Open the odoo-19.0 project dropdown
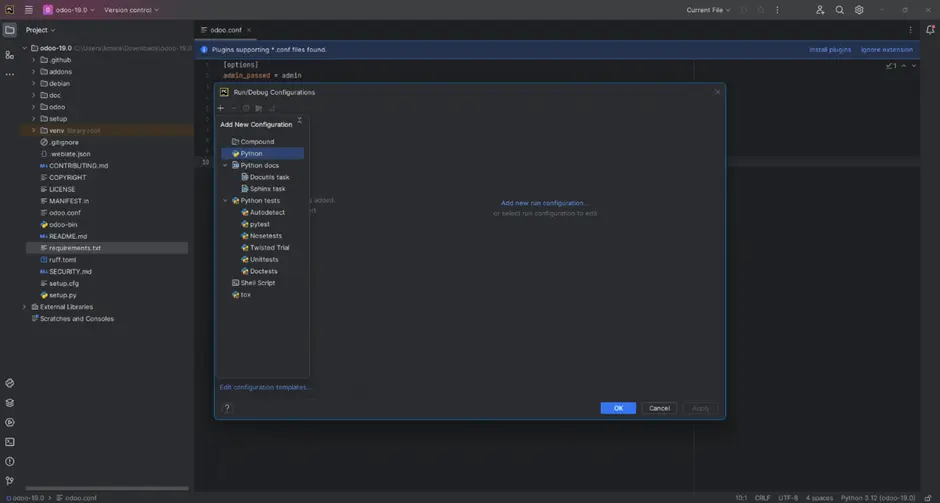 coord(69,10)
